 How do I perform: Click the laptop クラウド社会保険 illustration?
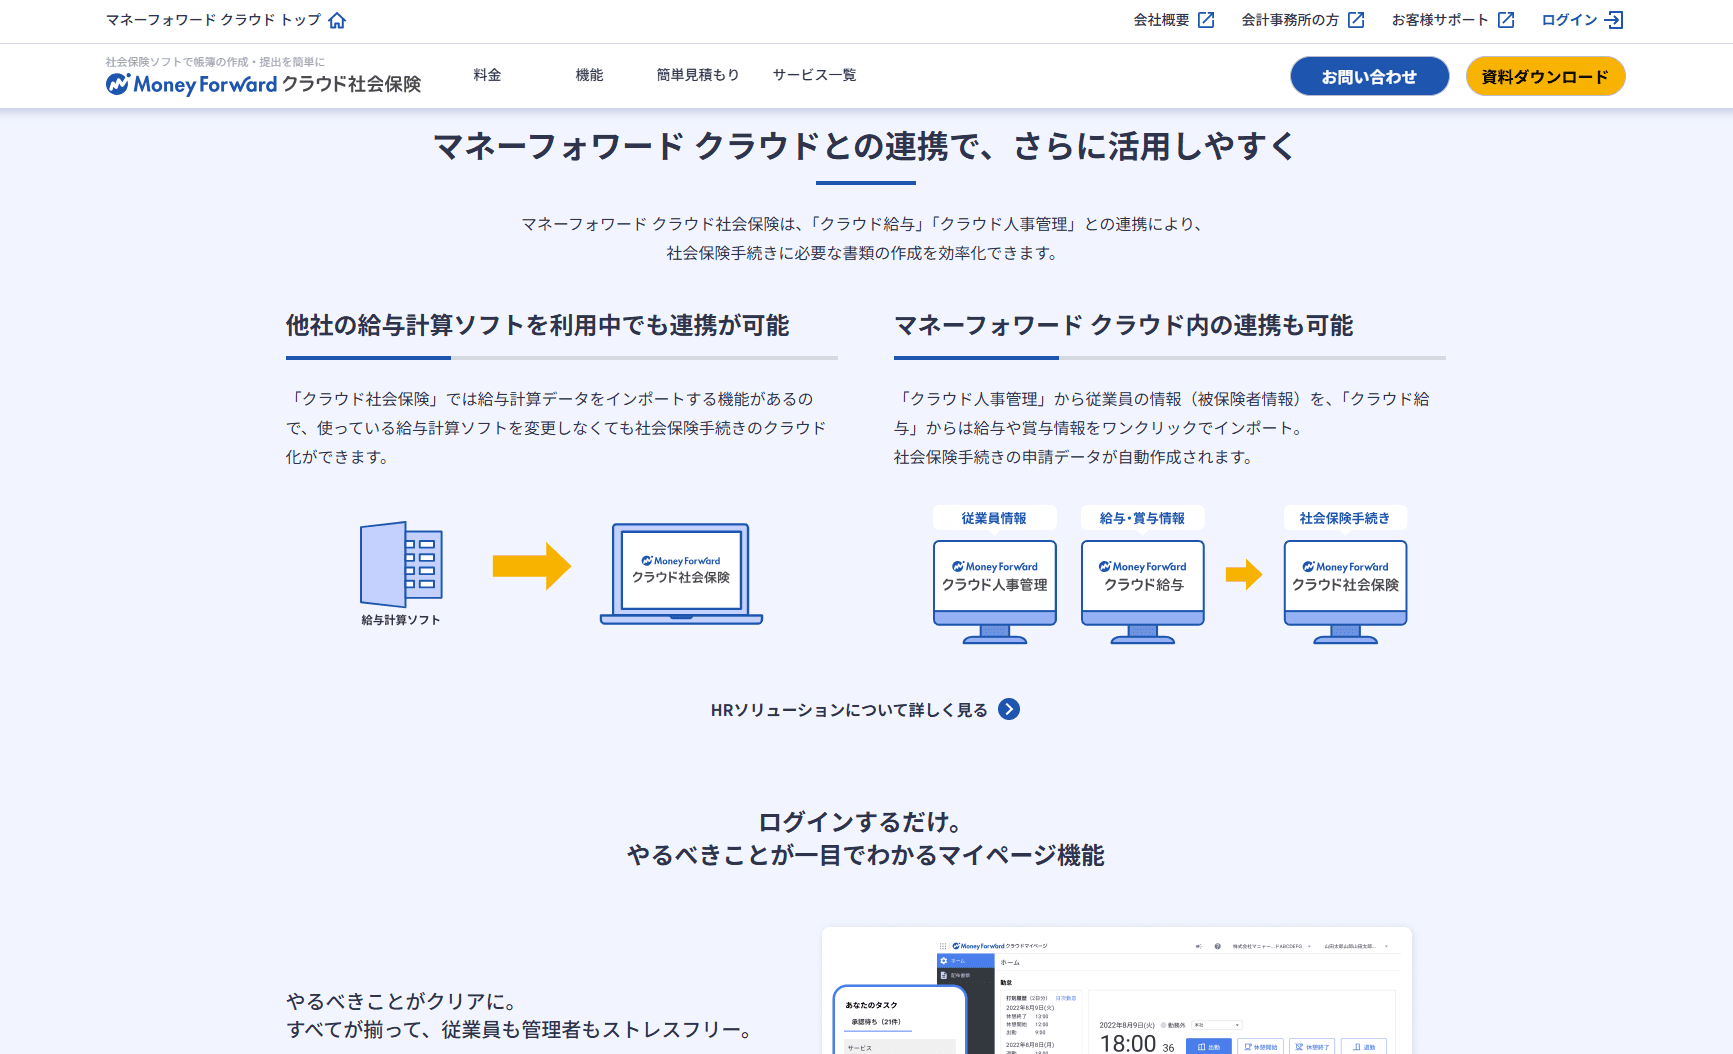point(681,573)
